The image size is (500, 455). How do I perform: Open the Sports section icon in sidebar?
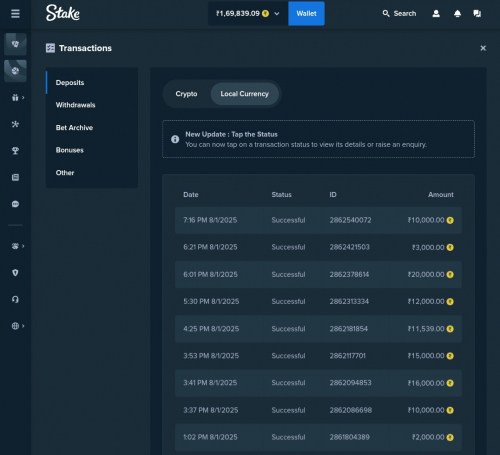15,71
